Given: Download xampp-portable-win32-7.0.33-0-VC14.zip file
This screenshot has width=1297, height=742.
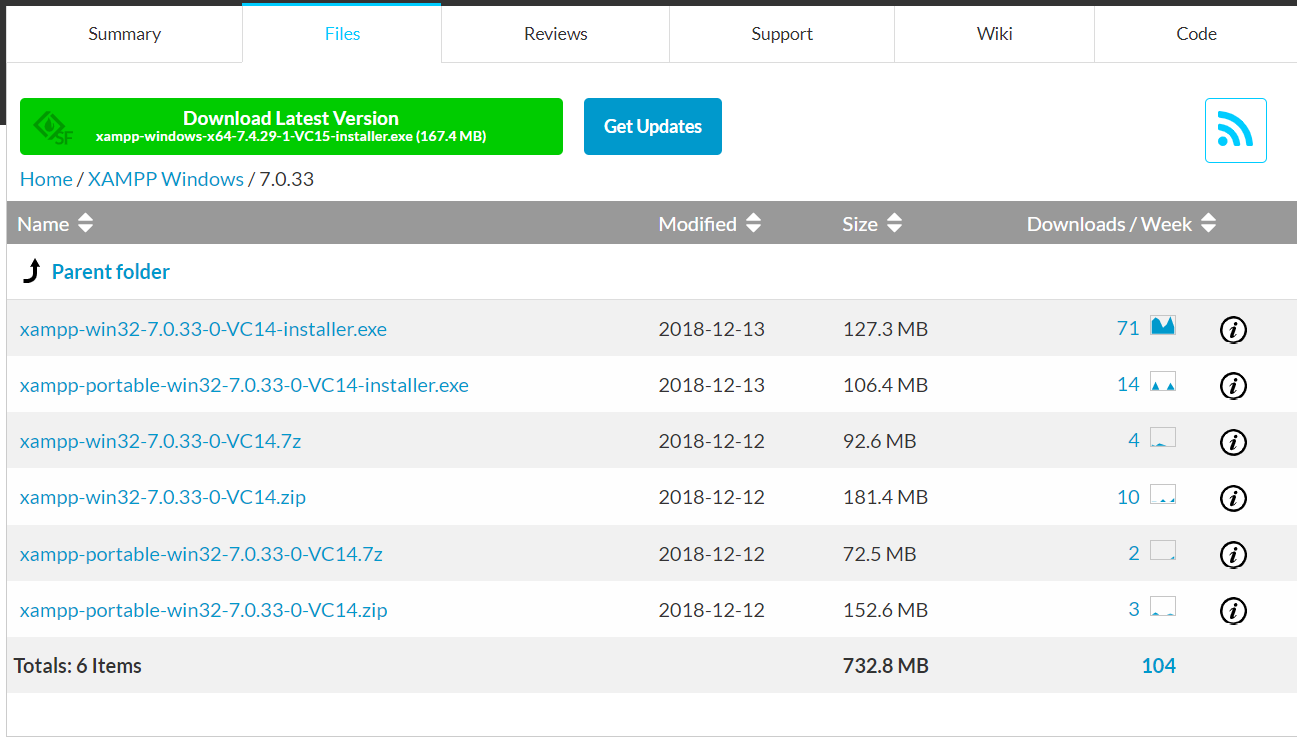Looking at the screenshot, I should pos(204,610).
